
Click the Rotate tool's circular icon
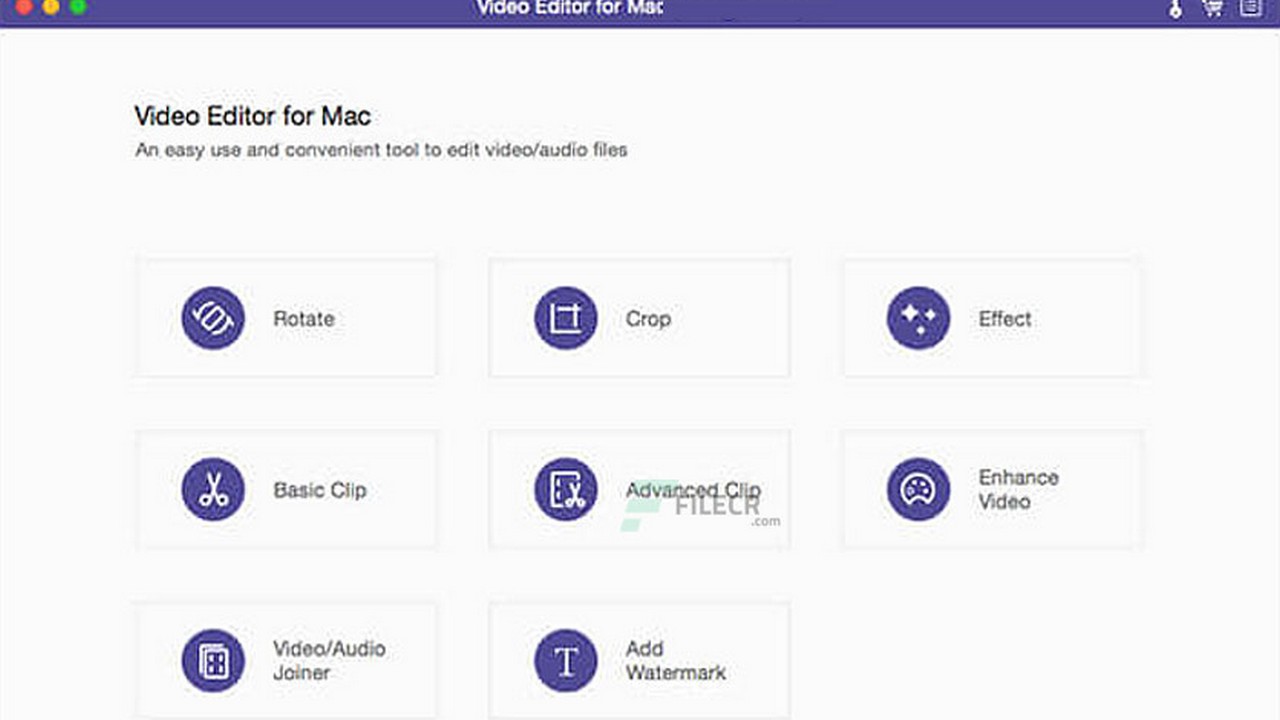213,318
